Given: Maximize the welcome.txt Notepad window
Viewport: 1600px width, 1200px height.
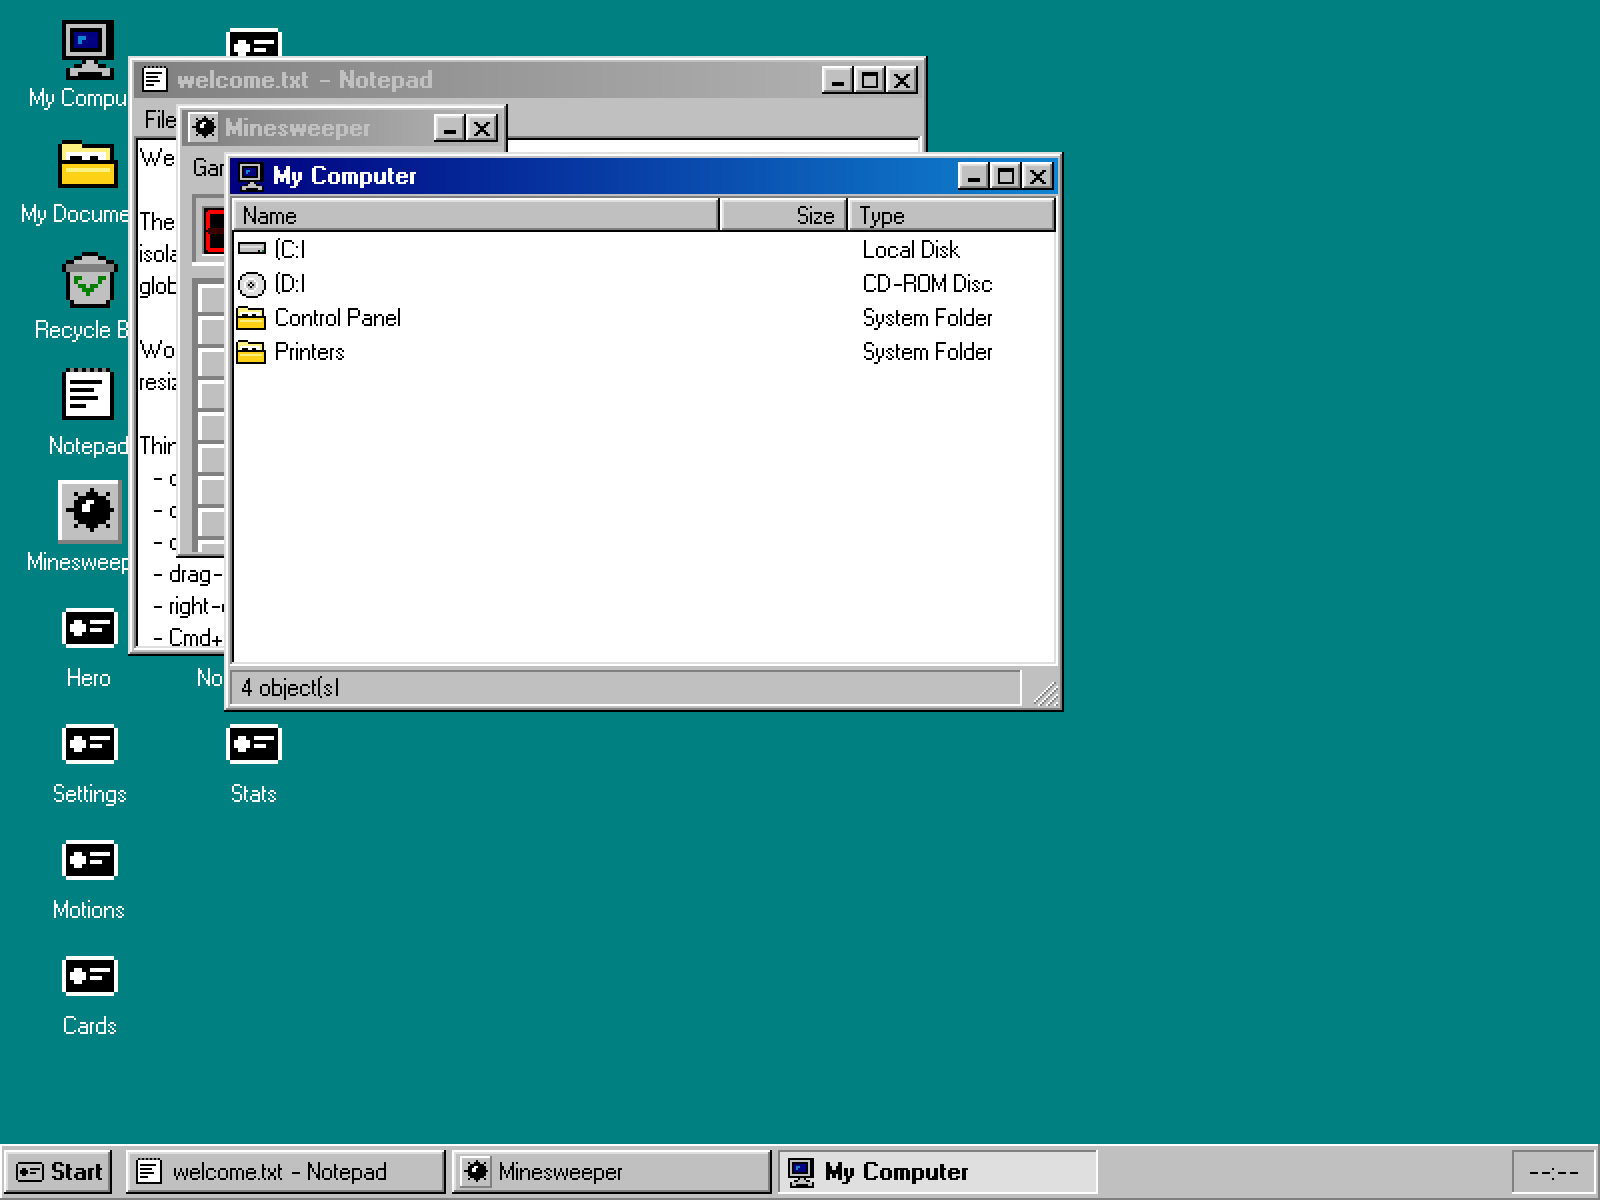Looking at the screenshot, I should (870, 80).
